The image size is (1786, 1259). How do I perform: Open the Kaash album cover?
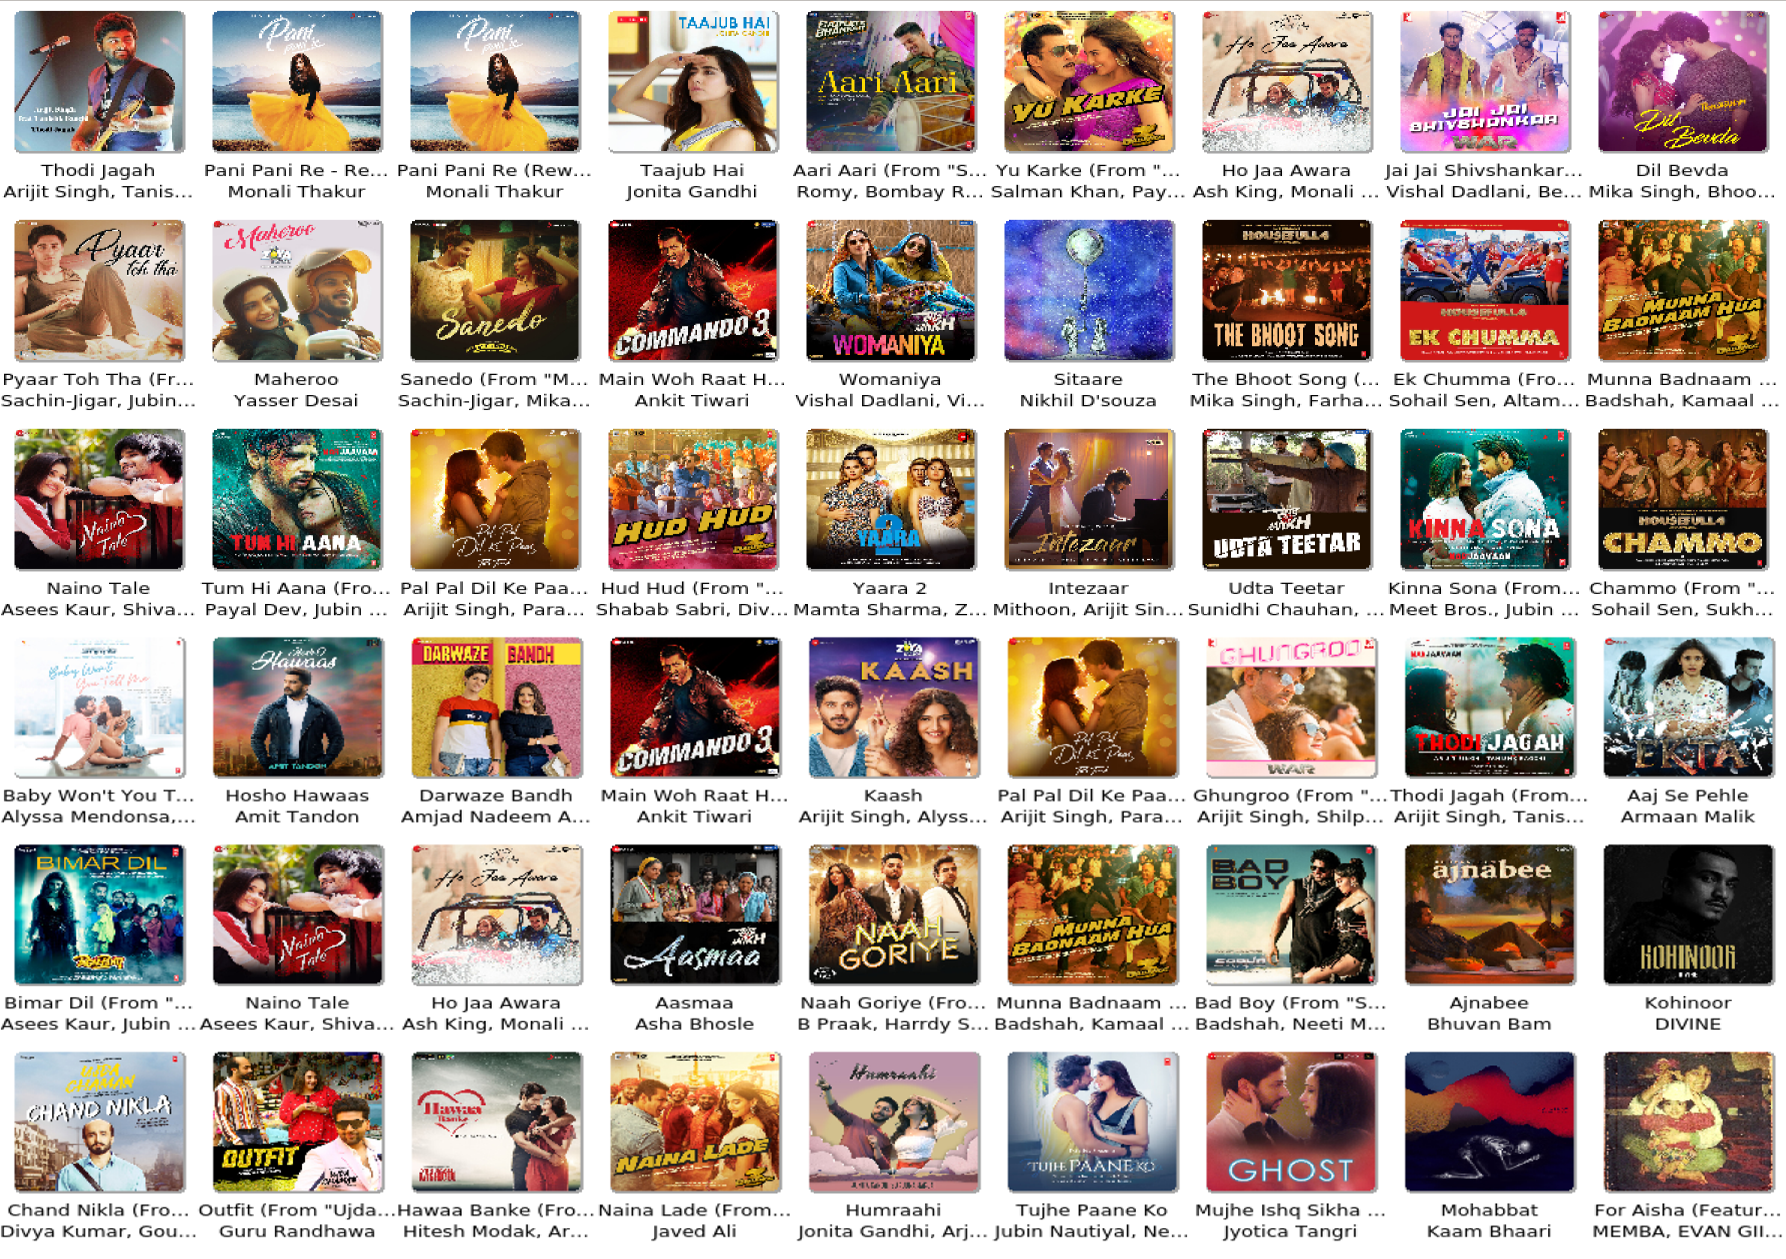pyautogui.click(x=893, y=708)
